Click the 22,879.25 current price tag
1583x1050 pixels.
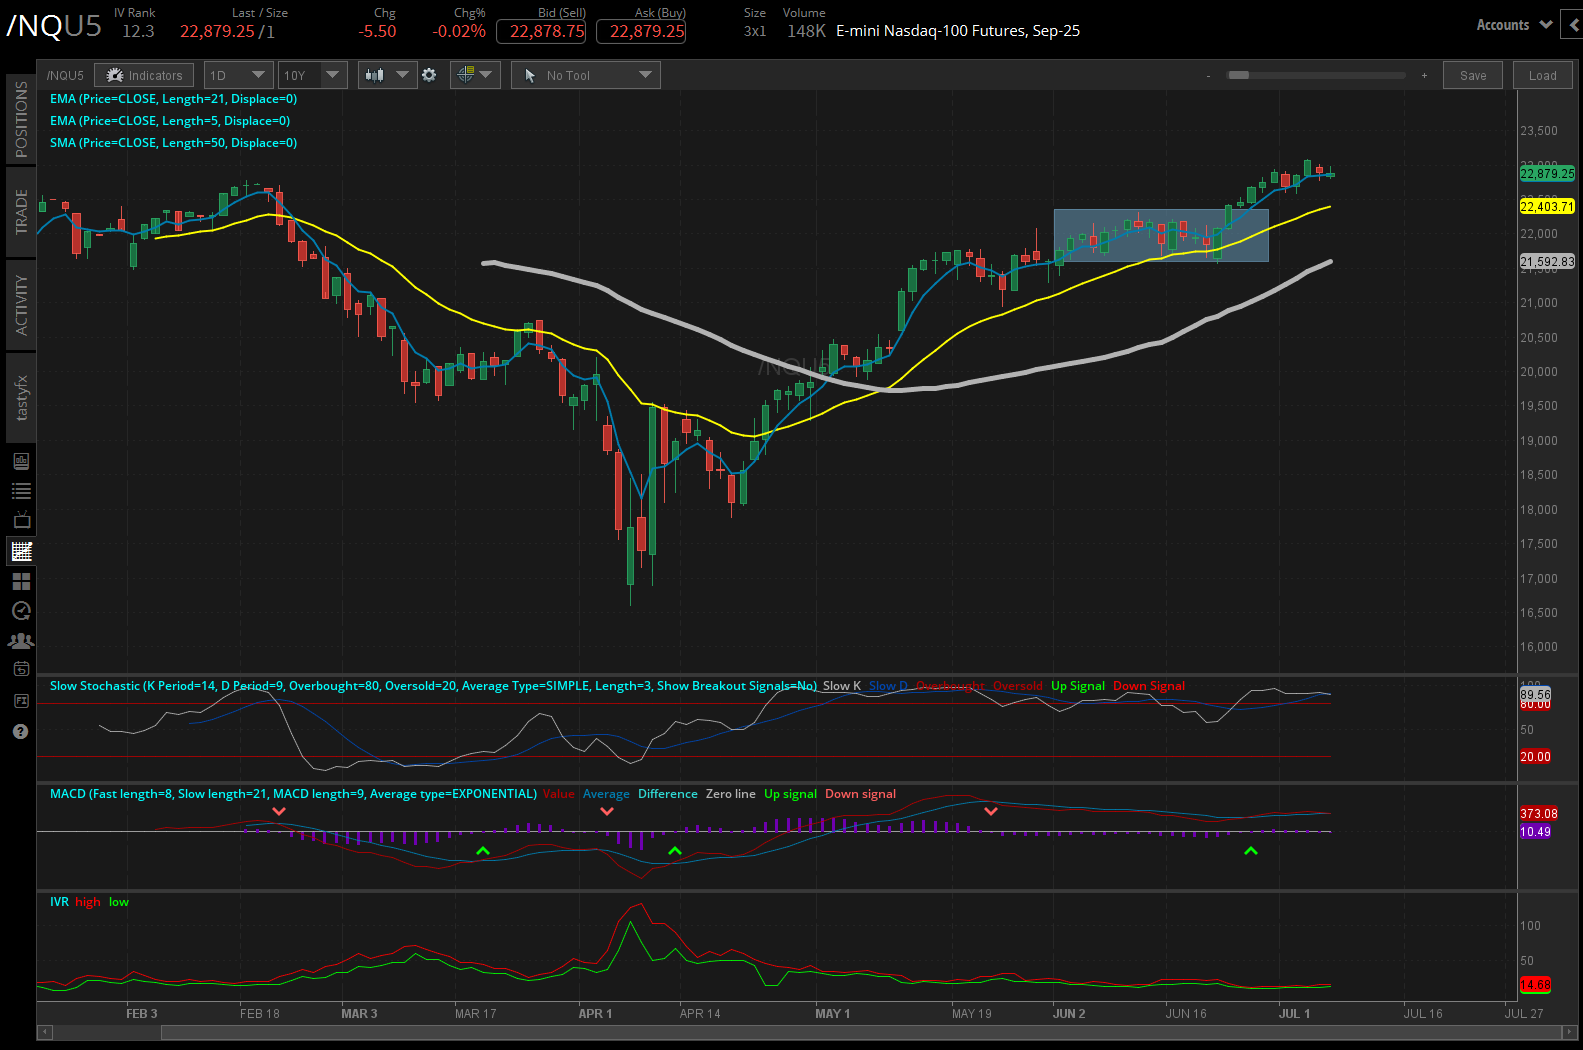tap(1547, 174)
